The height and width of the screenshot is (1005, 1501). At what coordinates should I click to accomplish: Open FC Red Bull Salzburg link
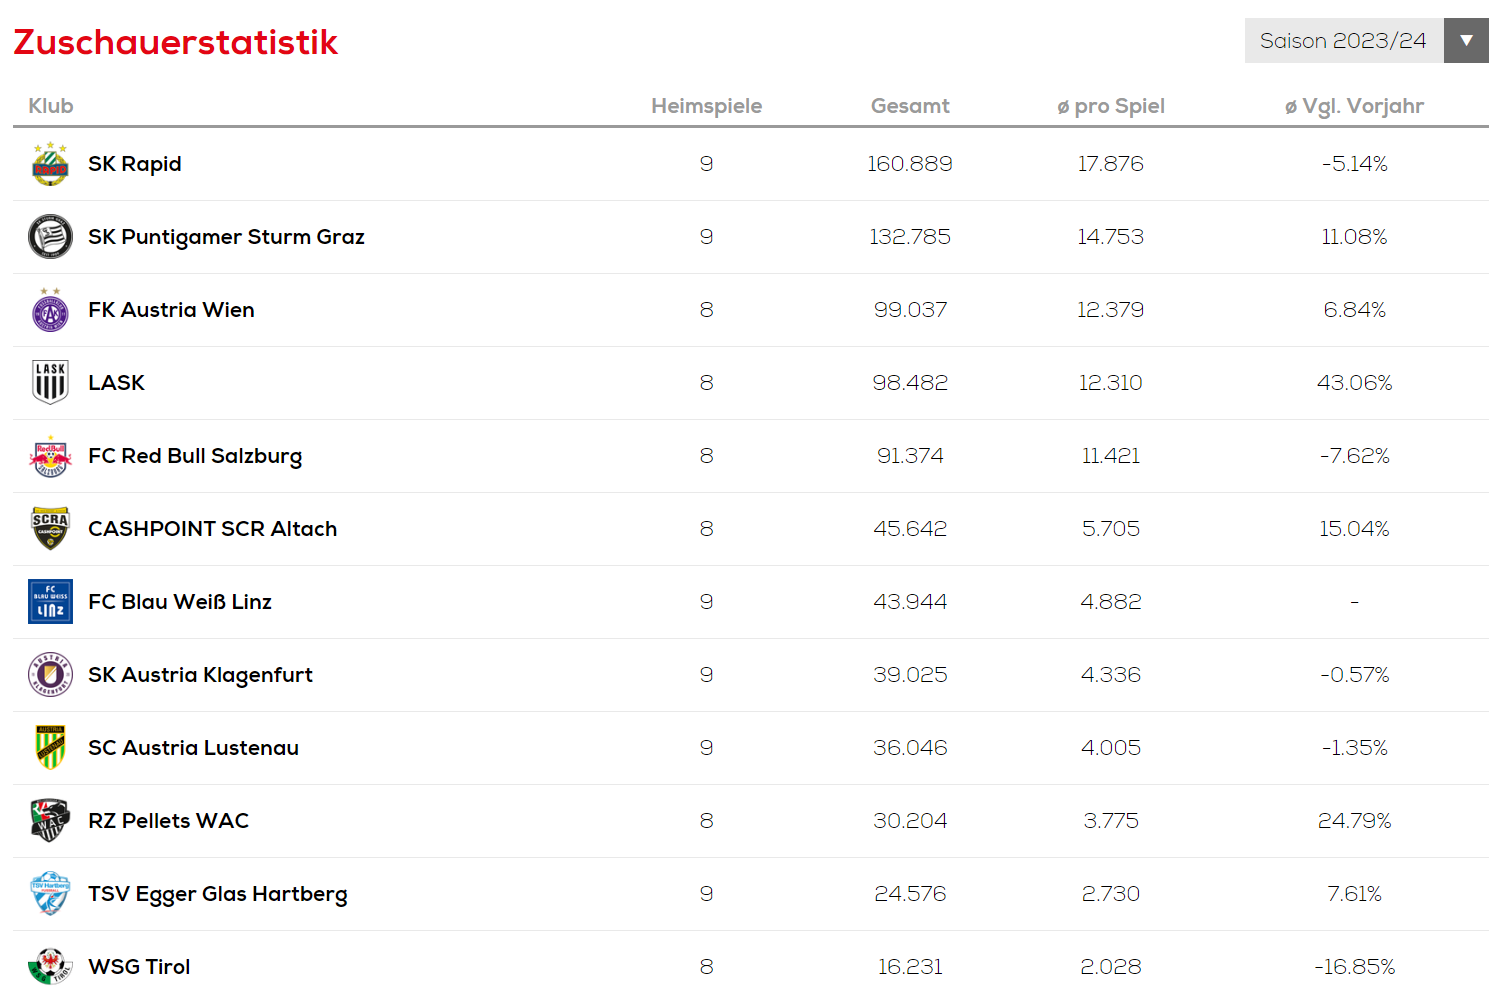click(195, 456)
